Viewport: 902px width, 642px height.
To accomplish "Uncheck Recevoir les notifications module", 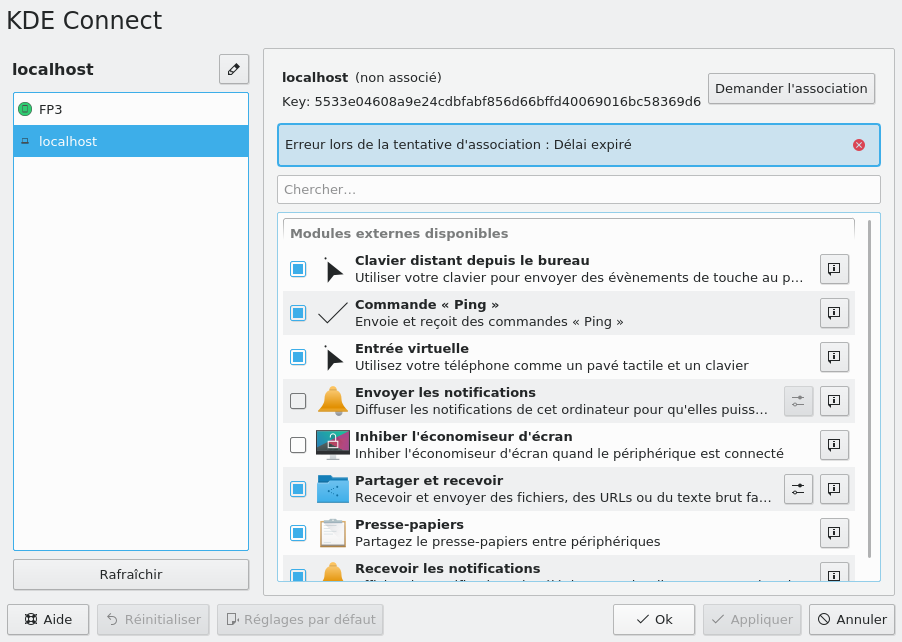I will pos(298,575).
